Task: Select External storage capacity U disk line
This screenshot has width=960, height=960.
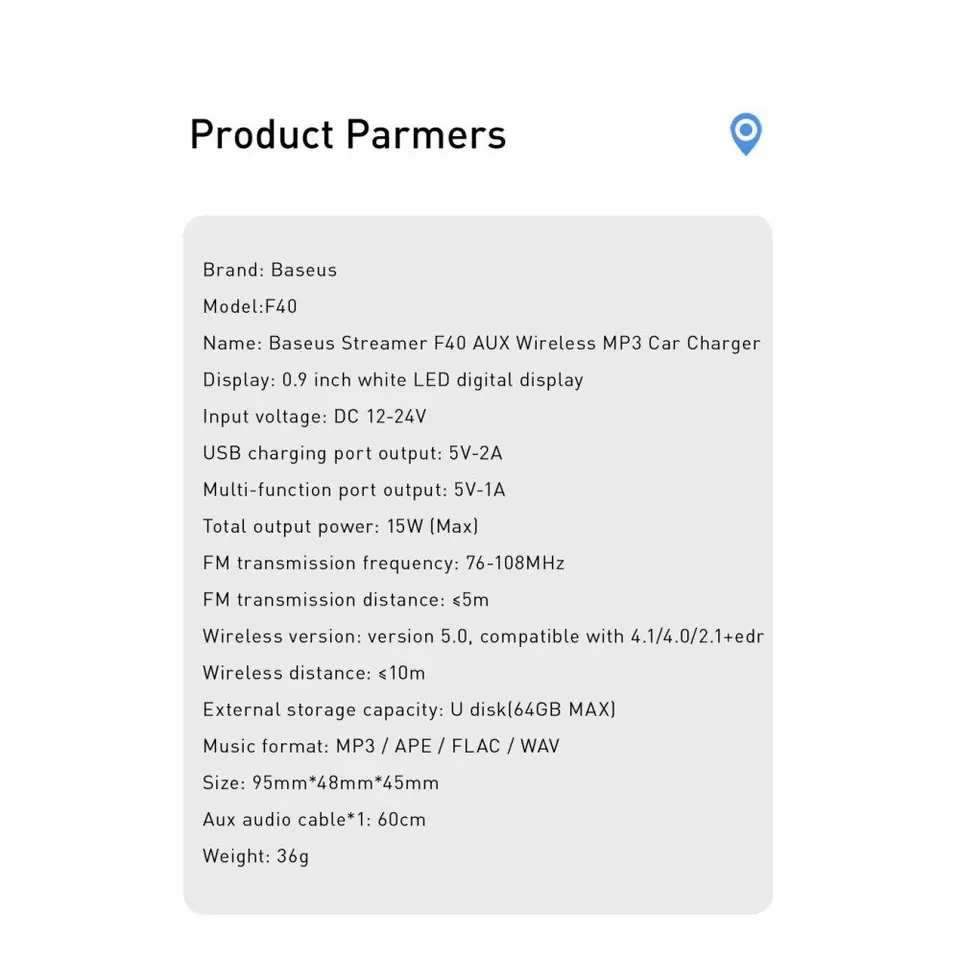Action: pyautogui.click(x=409, y=710)
